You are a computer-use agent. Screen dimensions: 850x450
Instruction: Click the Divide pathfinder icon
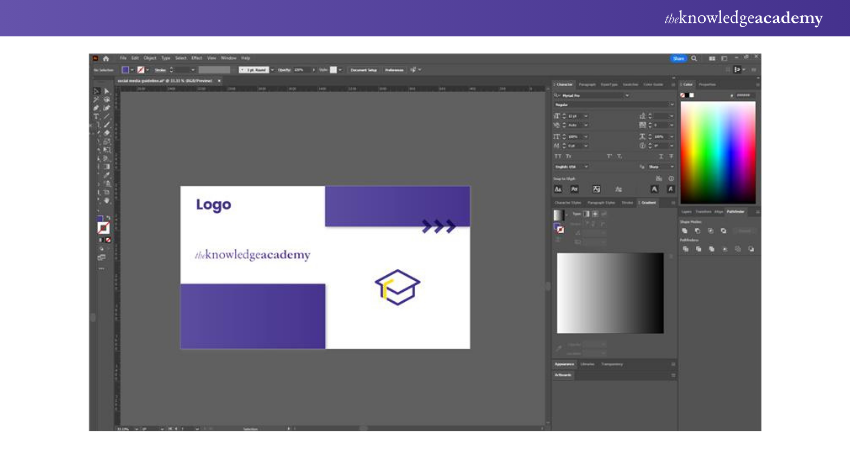[686, 248]
